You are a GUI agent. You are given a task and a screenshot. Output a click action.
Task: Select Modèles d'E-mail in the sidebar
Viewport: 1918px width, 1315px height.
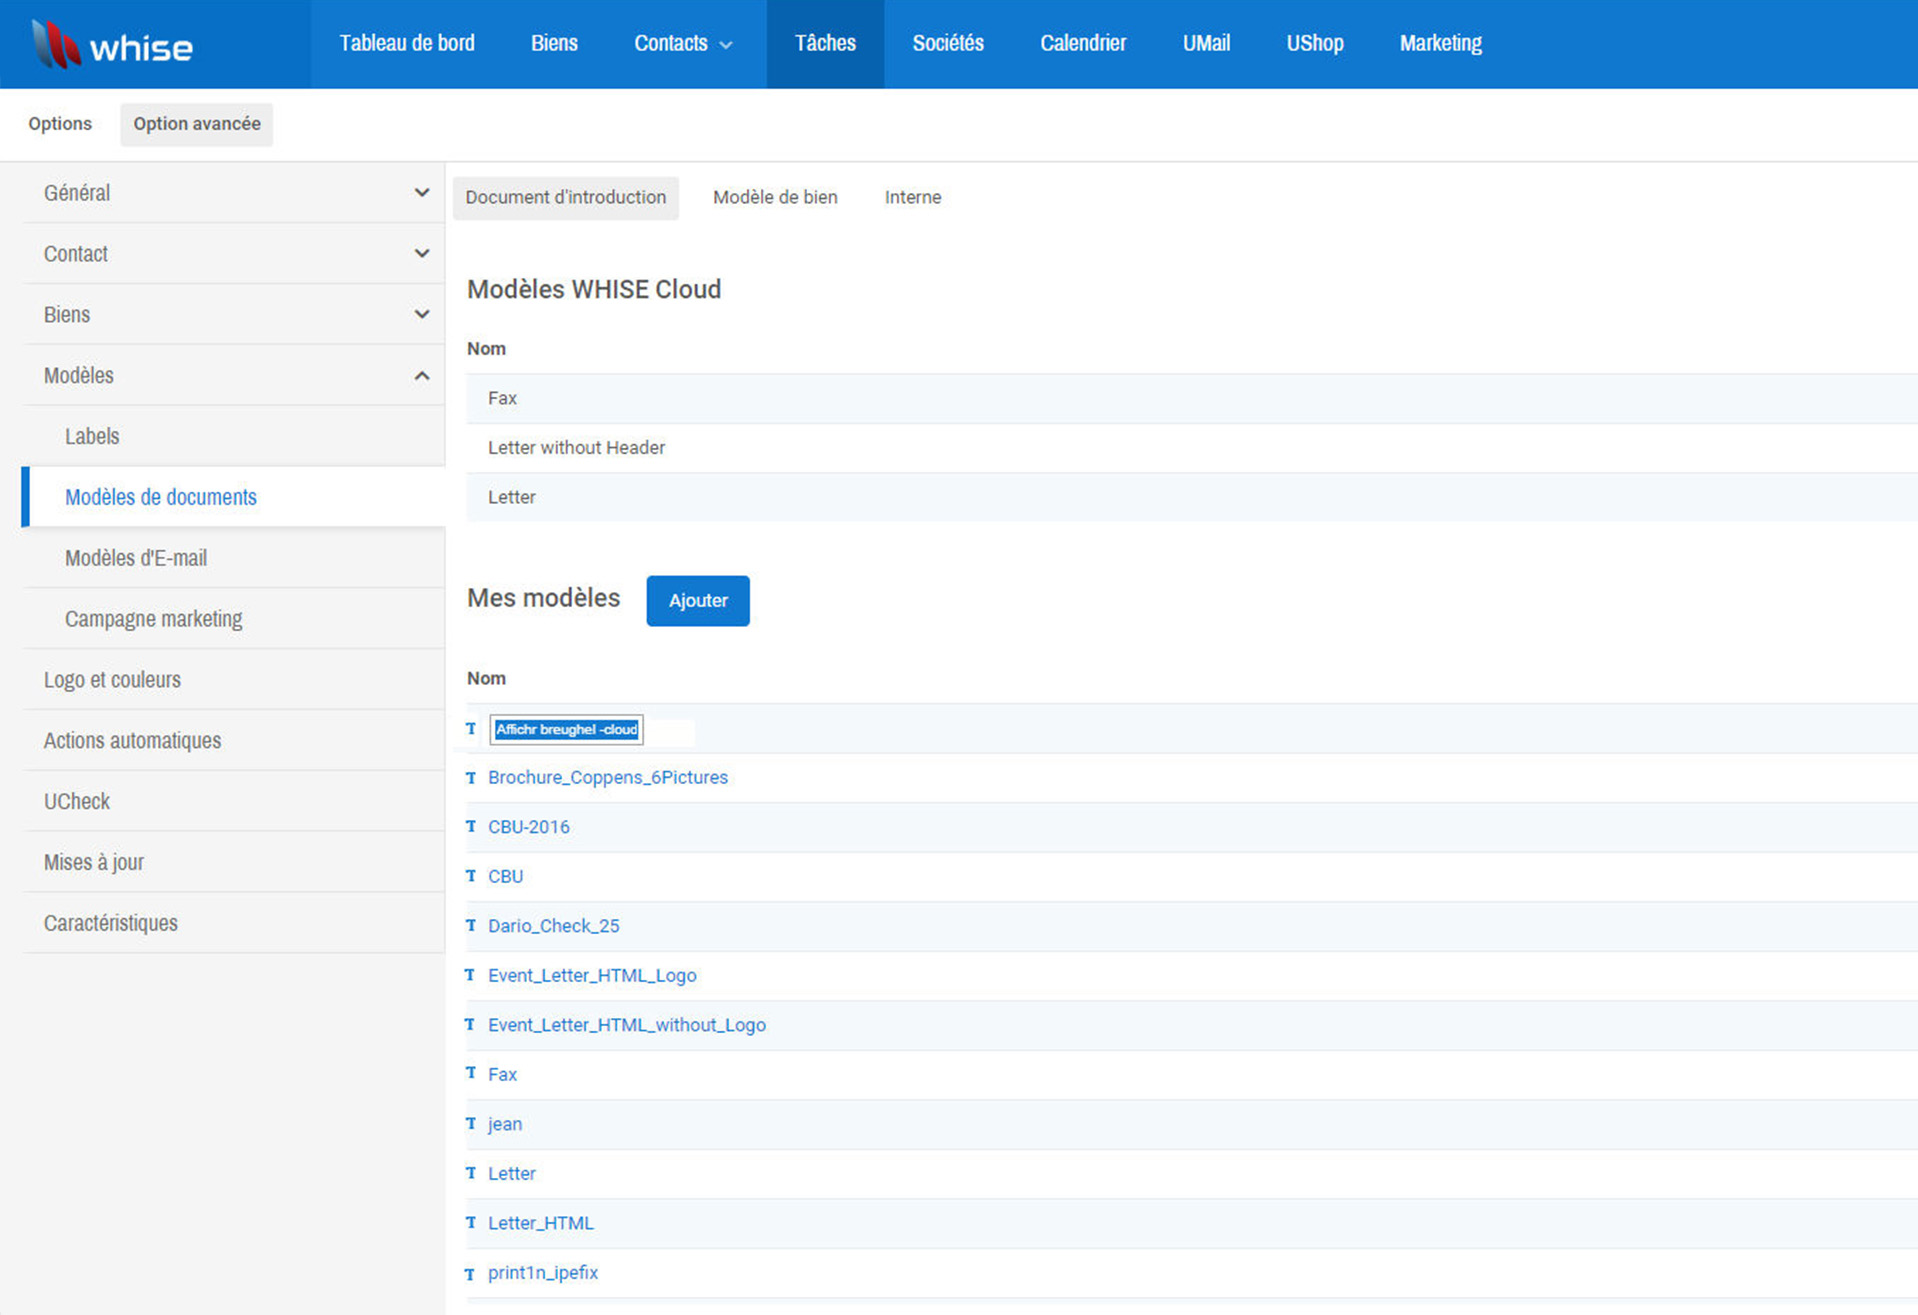(136, 558)
